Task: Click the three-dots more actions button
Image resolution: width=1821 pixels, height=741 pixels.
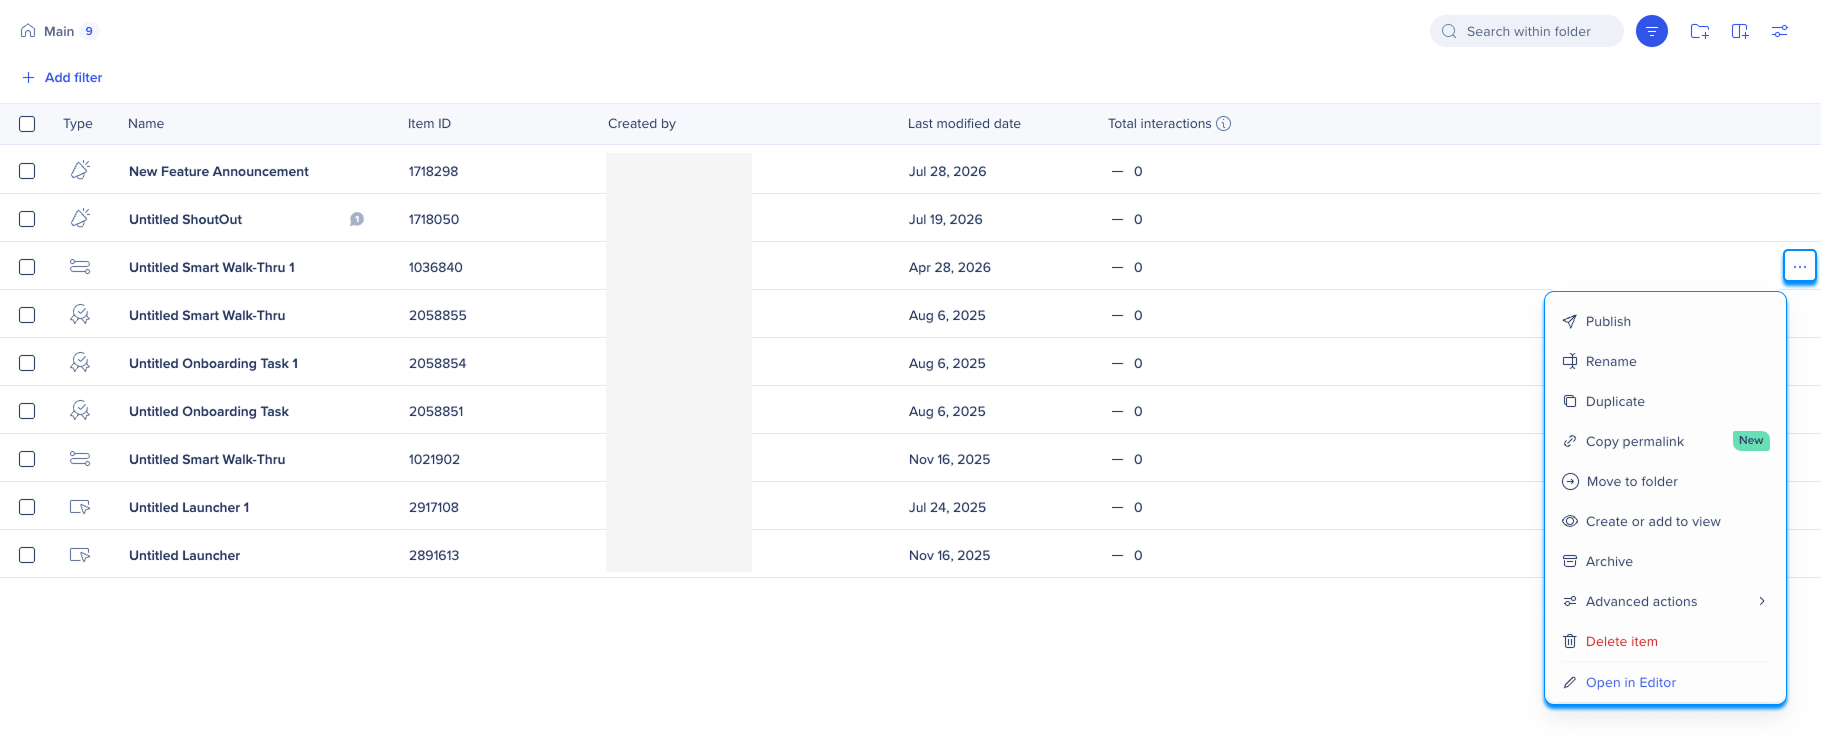Action: (1800, 267)
